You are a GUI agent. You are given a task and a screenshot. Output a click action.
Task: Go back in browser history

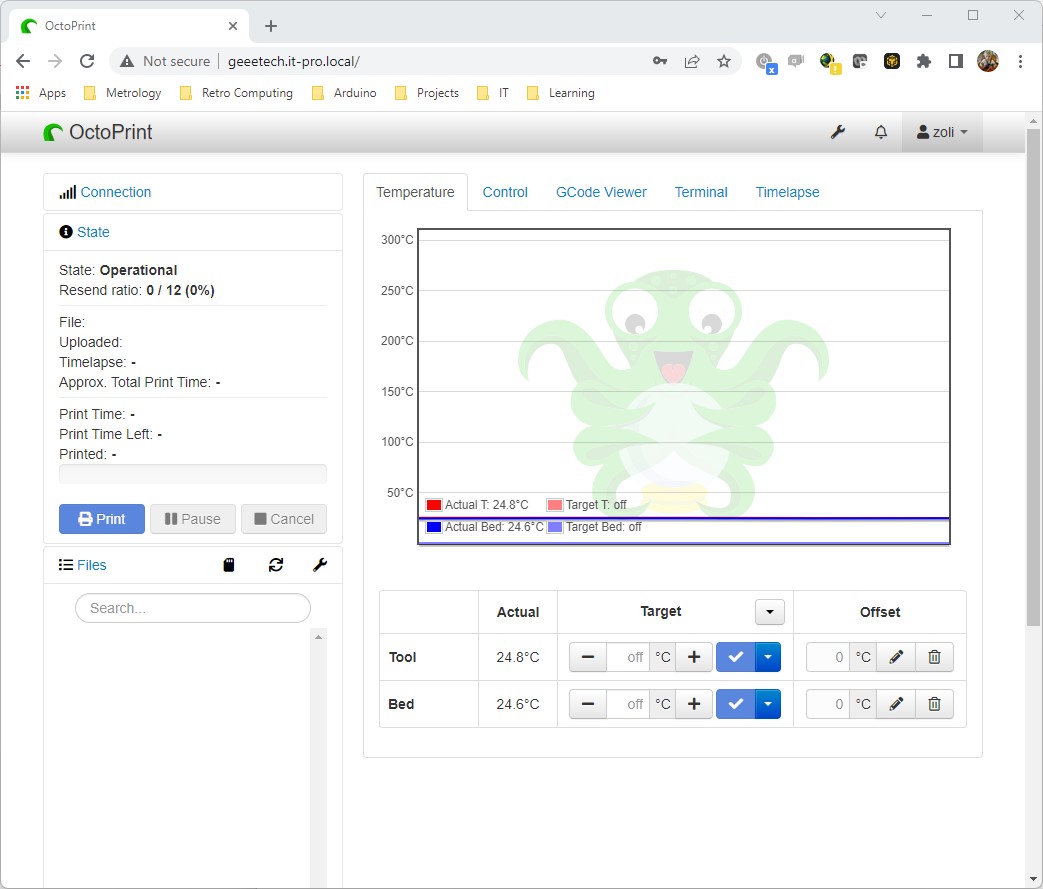pyautogui.click(x=23, y=61)
